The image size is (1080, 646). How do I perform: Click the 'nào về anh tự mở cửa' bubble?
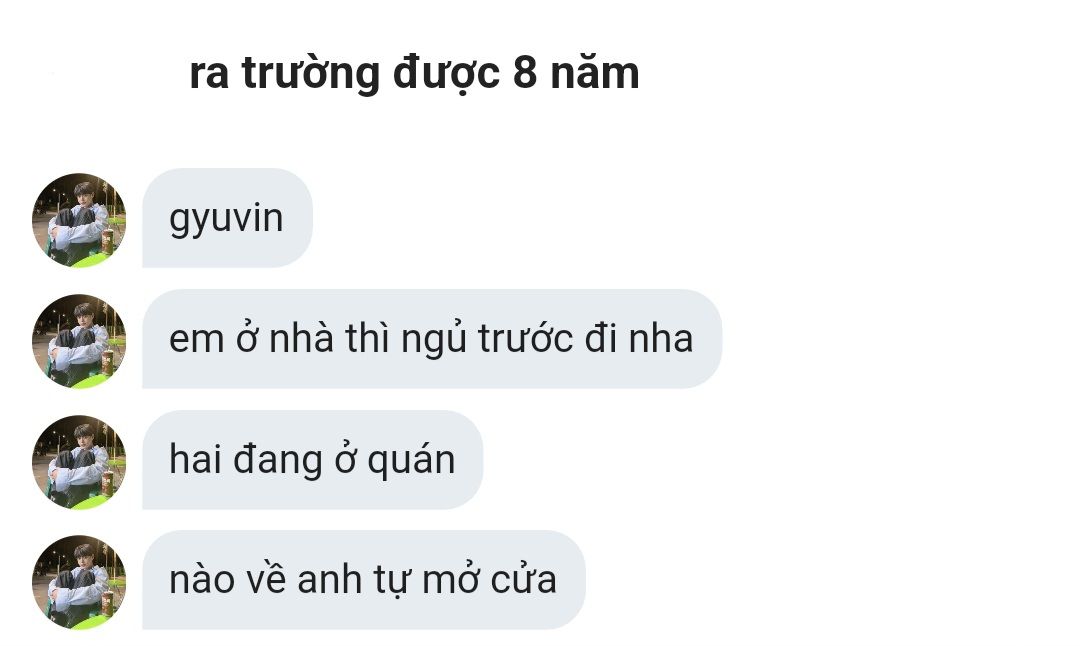(x=364, y=580)
